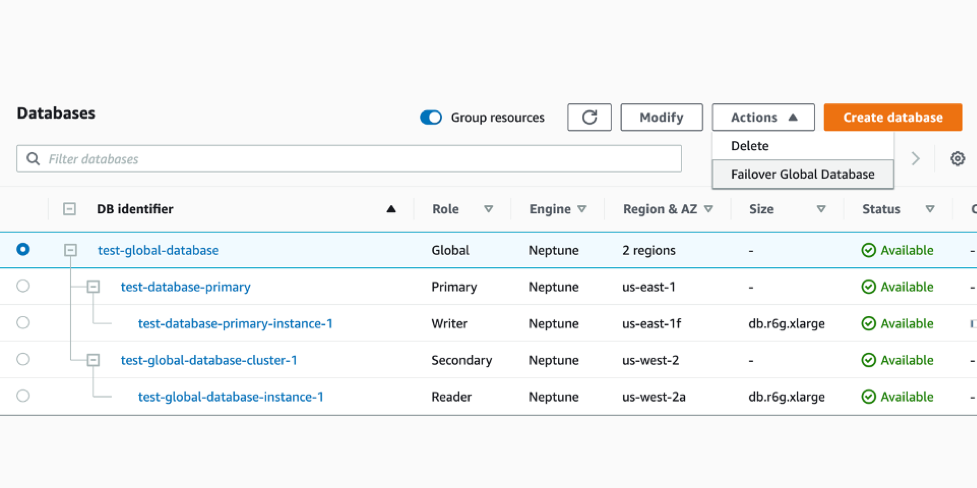Open the test-database-primary-instance-1 link
This screenshot has width=977, height=488.
tap(235, 323)
